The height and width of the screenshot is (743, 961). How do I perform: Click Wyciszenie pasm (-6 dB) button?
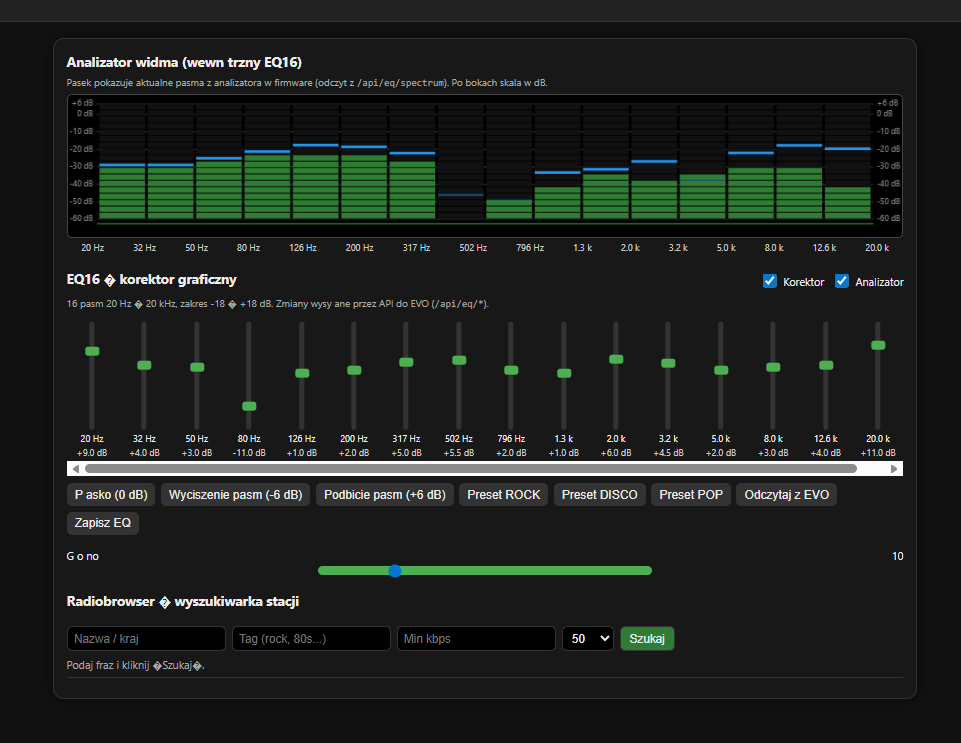[235, 495]
